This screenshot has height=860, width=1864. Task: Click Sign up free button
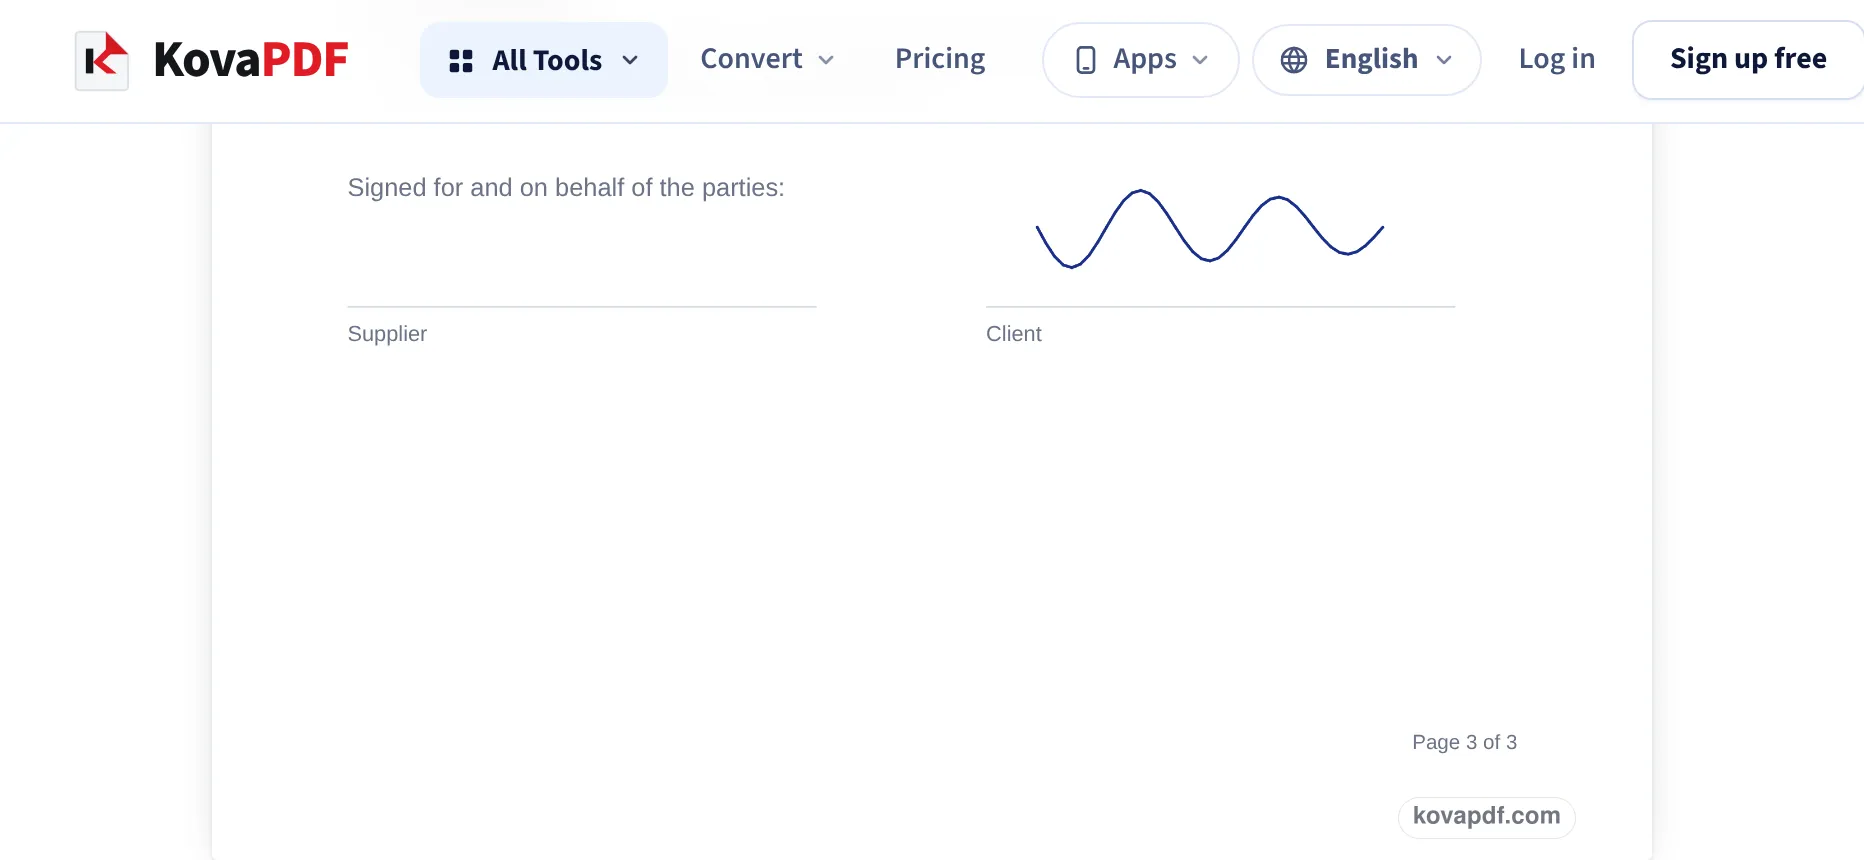coord(1748,60)
